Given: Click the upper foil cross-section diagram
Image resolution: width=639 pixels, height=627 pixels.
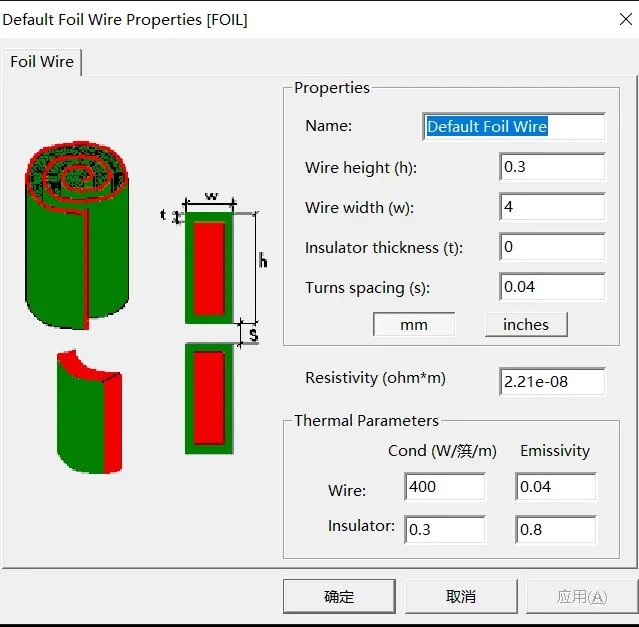Looking at the screenshot, I should [209, 268].
